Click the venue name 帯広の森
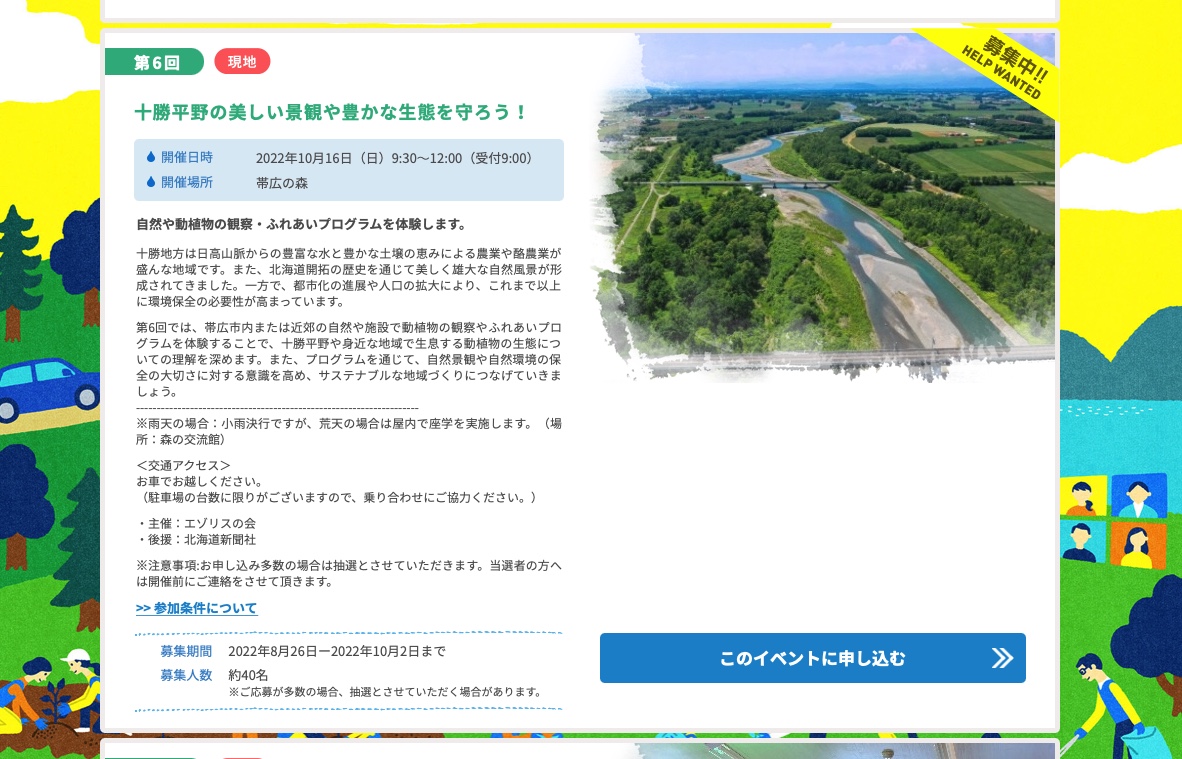Screen dimensions: 1182x759 [282, 183]
